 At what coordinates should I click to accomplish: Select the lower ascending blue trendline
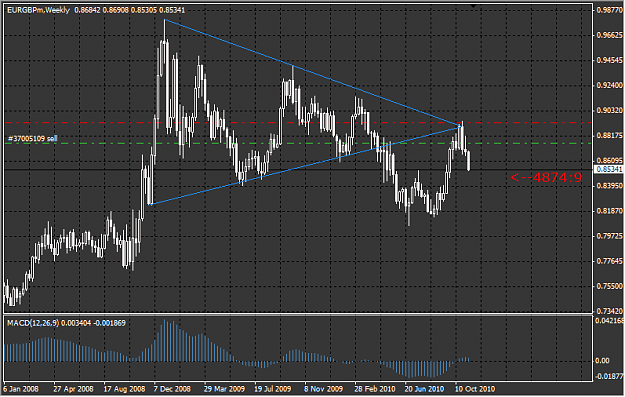305,165
